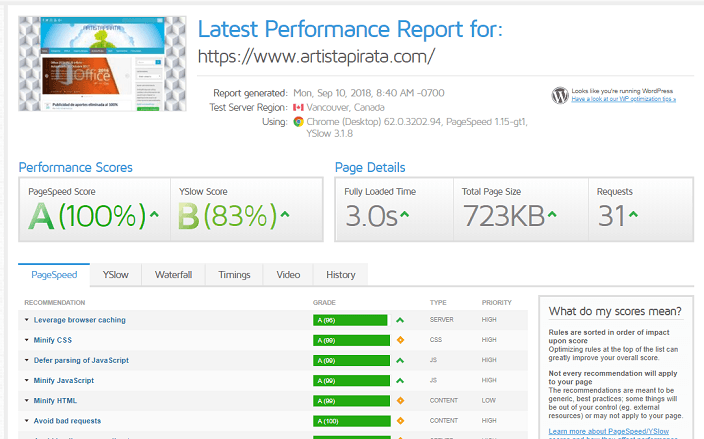Click the A (100%) PageSpeed score
704x439 pixels.
point(87,216)
